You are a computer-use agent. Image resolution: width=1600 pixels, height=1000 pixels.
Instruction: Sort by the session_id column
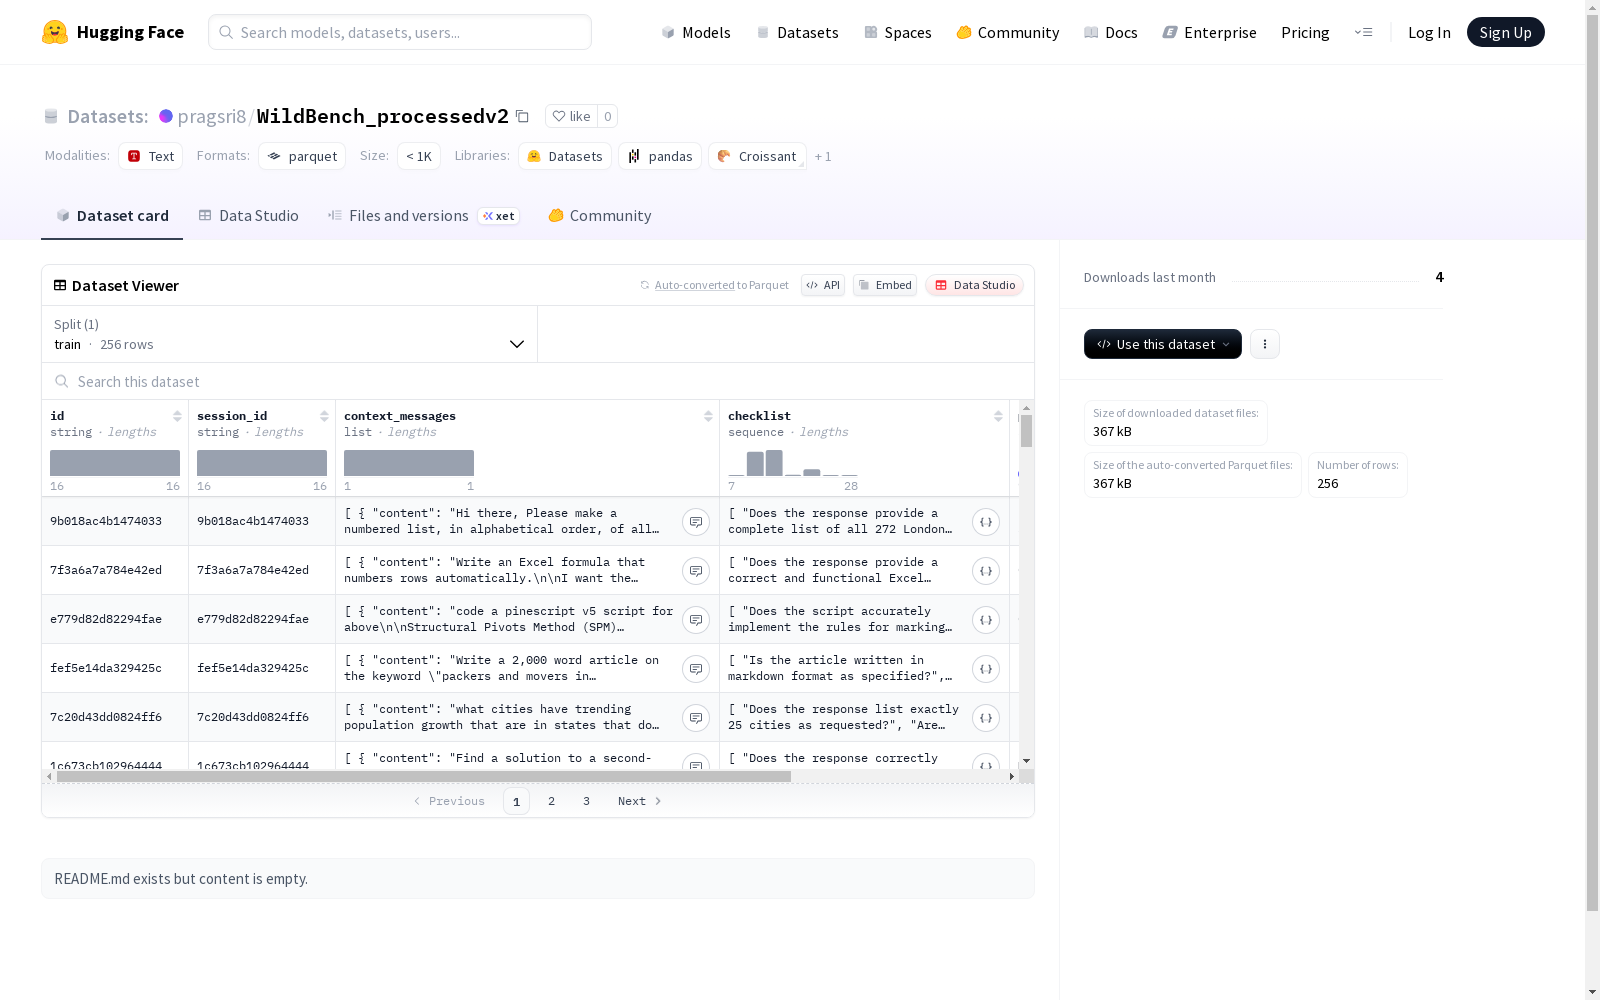(324, 416)
